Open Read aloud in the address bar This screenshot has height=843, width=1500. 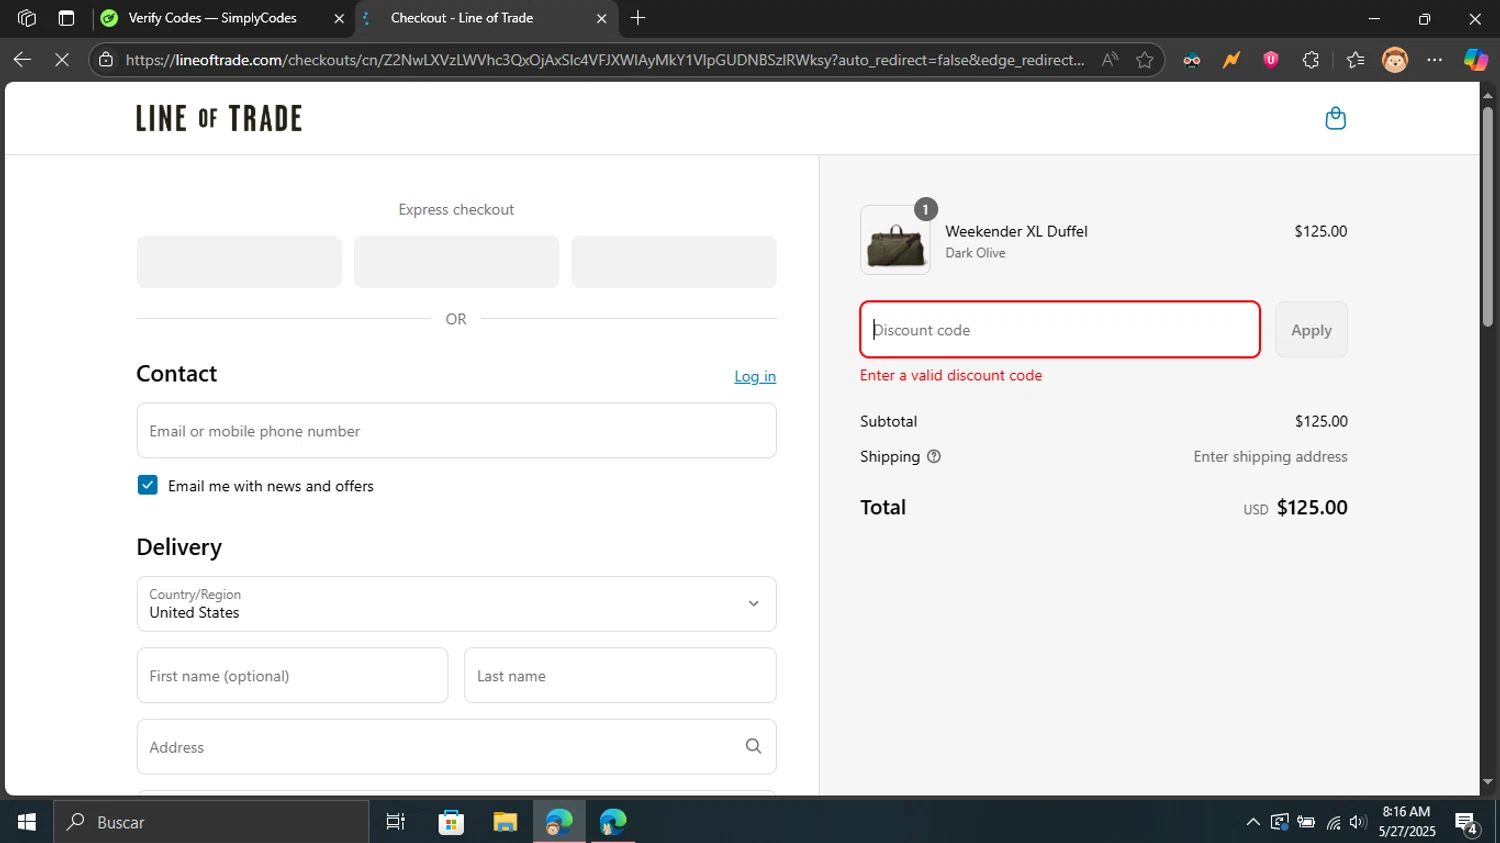(x=1109, y=60)
